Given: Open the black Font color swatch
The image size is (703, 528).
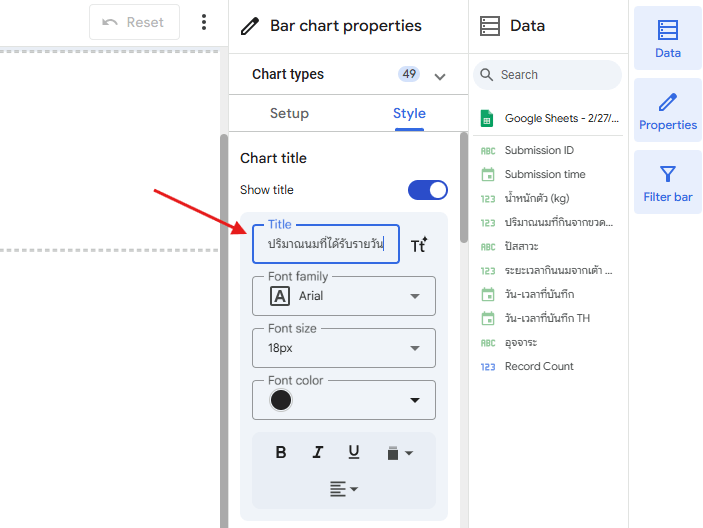Looking at the screenshot, I should 282,400.
